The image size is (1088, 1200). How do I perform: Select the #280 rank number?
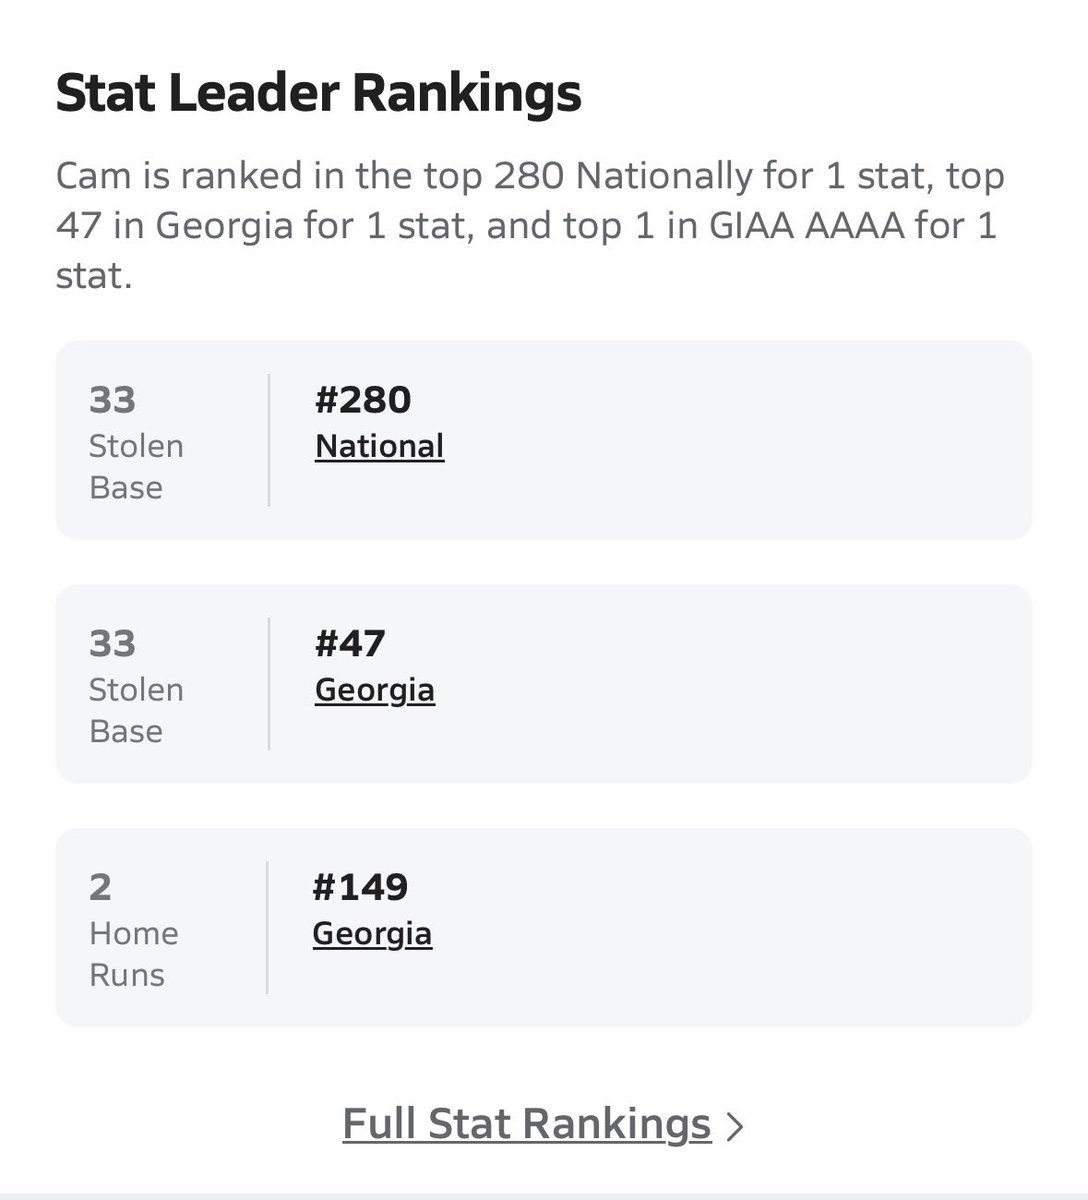[363, 400]
